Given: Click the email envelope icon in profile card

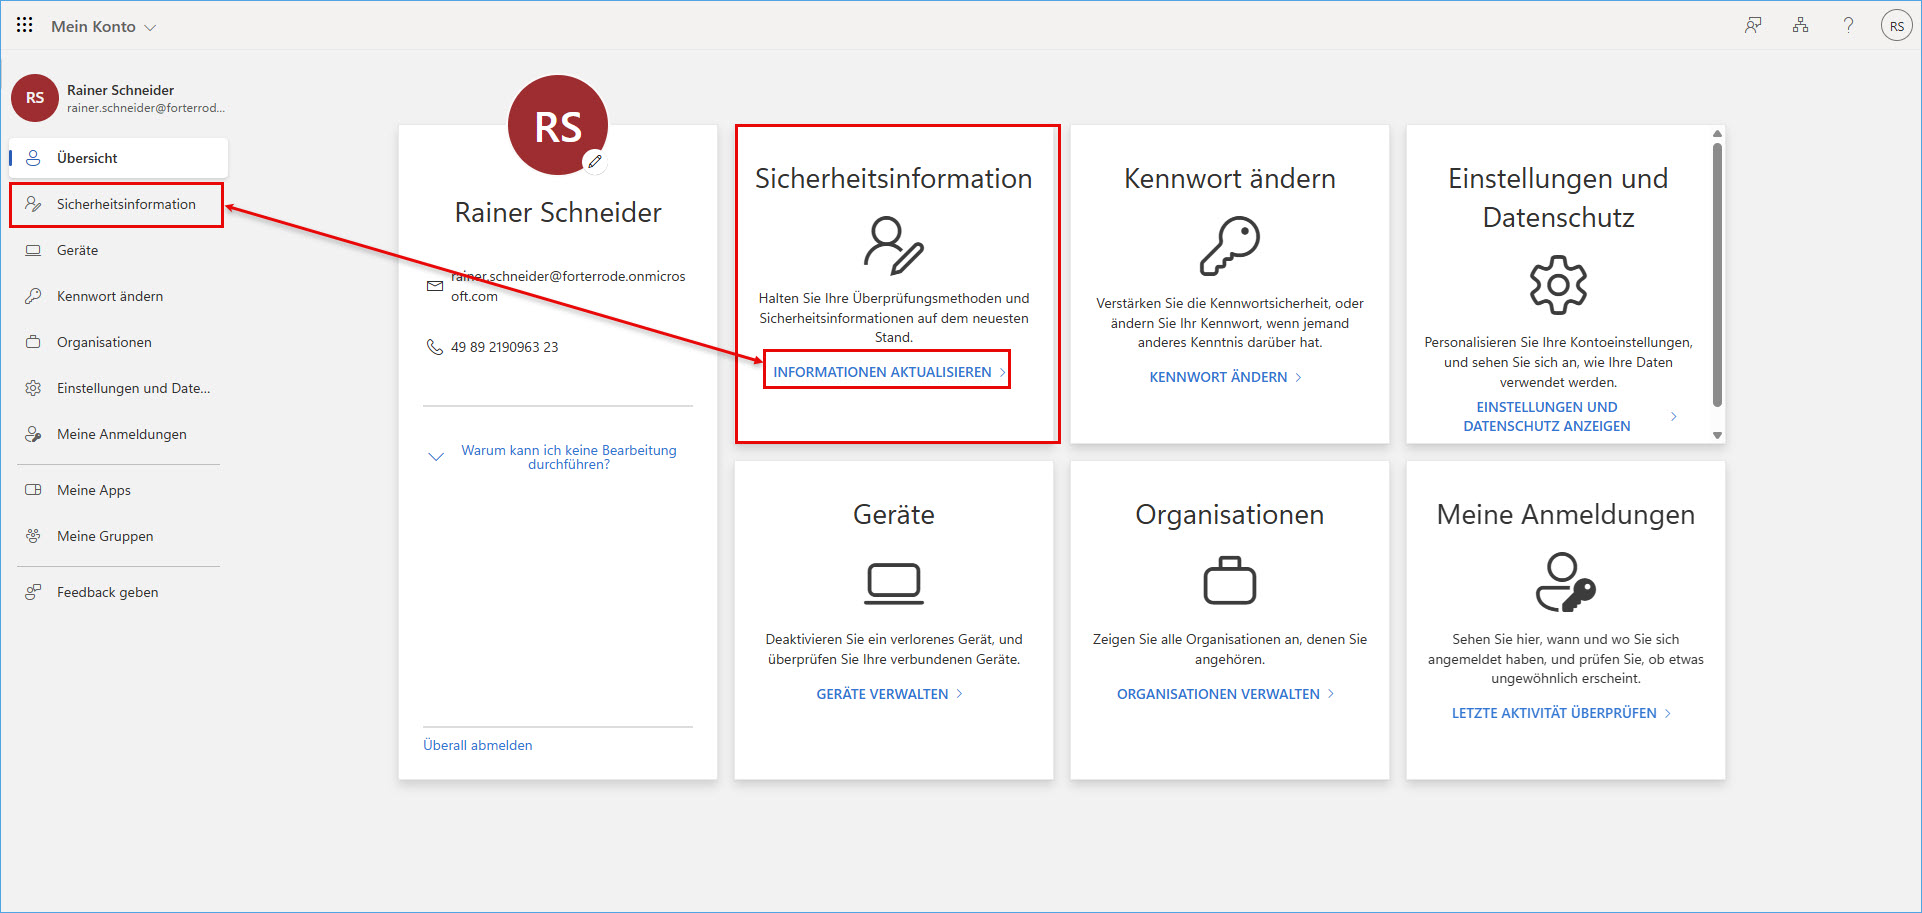Looking at the screenshot, I should coord(435,286).
